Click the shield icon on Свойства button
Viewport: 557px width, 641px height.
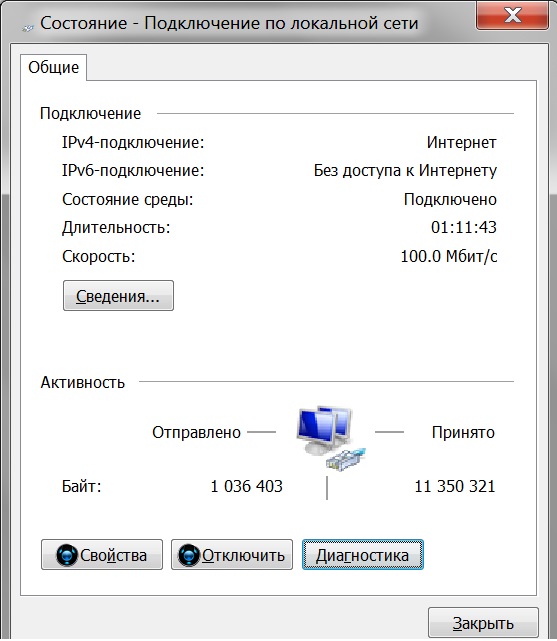(67, 555)
